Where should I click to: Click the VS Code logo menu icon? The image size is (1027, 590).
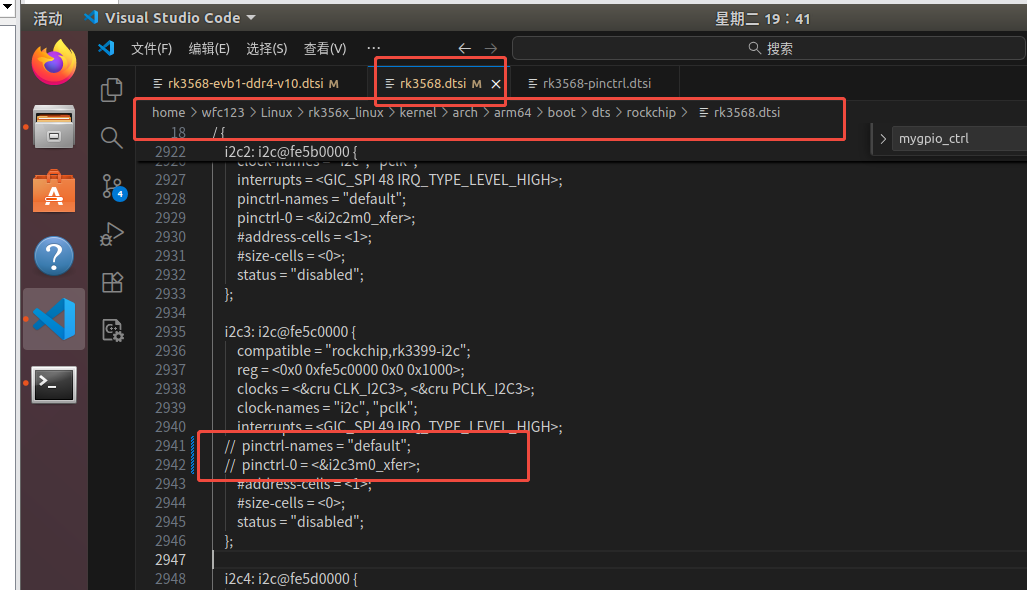click(x=106, y=48)
